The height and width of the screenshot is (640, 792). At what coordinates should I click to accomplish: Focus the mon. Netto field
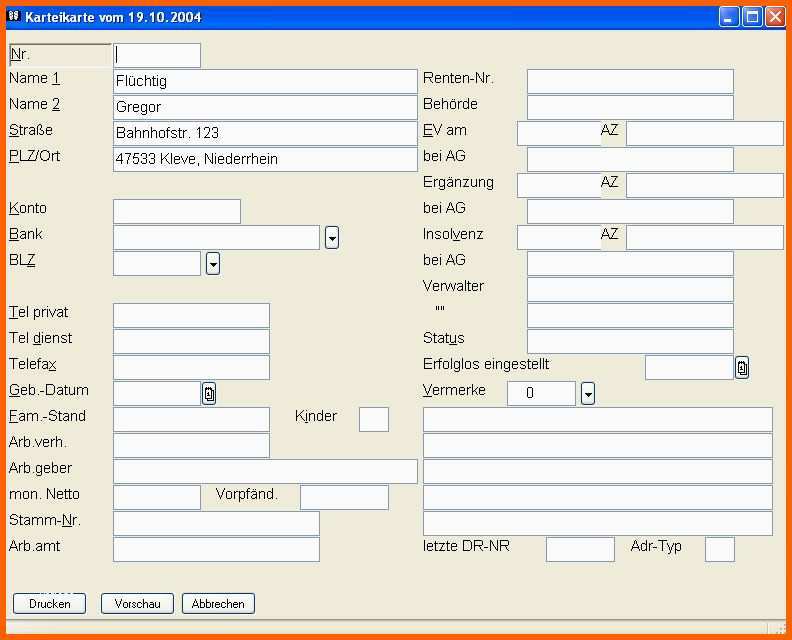(x=157, y=498)
